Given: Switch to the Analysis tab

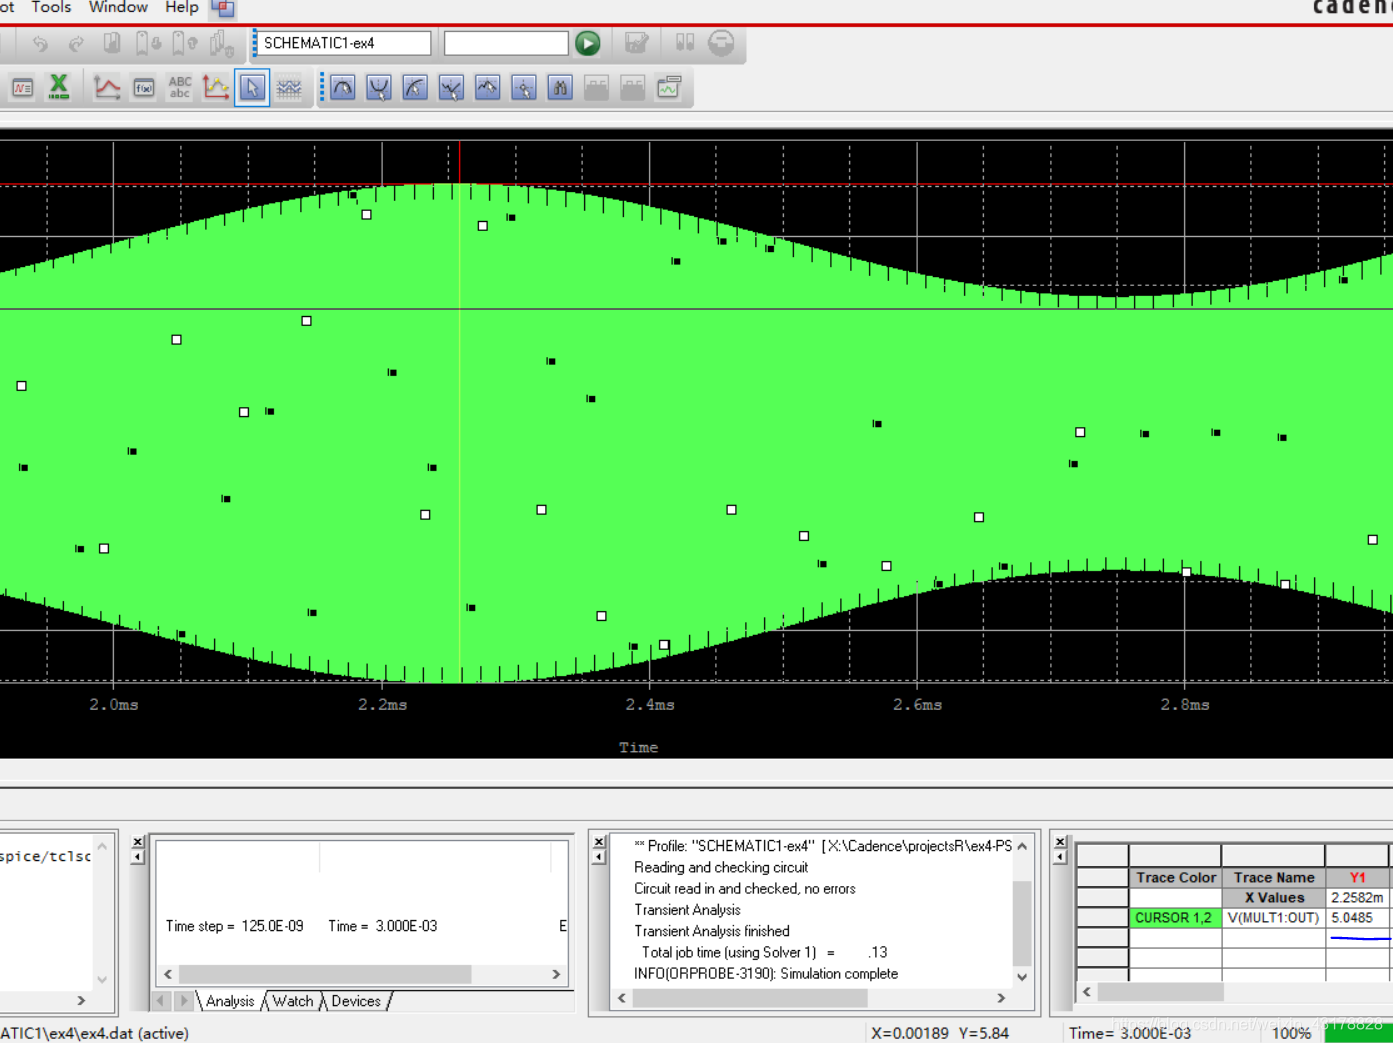Looking at the screenshot, I should [x=230, y=1001].
